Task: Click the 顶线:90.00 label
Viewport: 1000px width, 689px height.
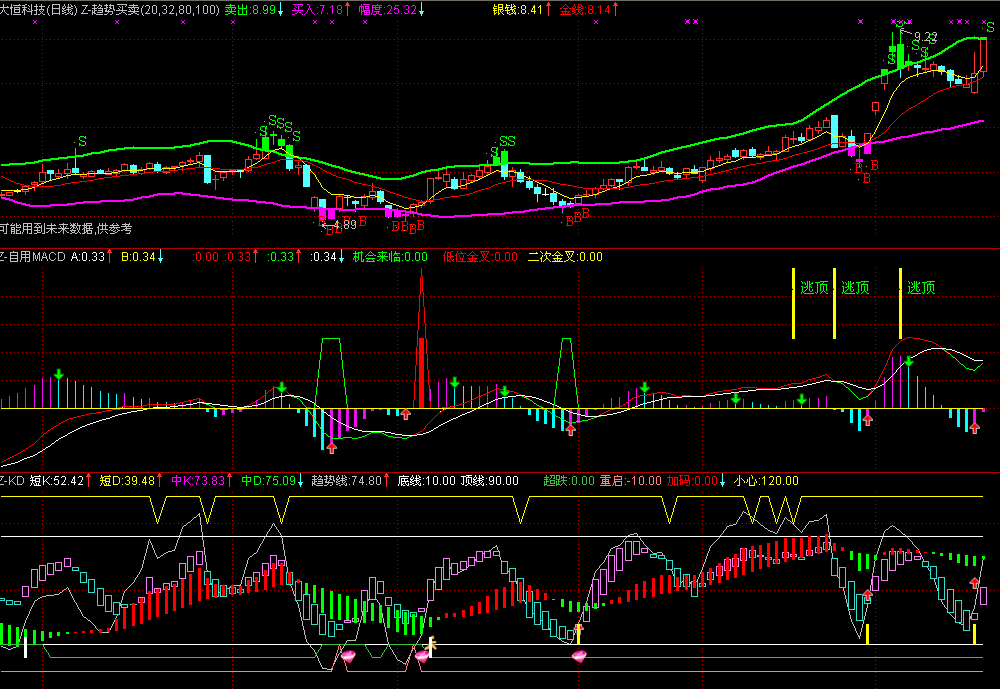Action: click(x=490, y=480)
